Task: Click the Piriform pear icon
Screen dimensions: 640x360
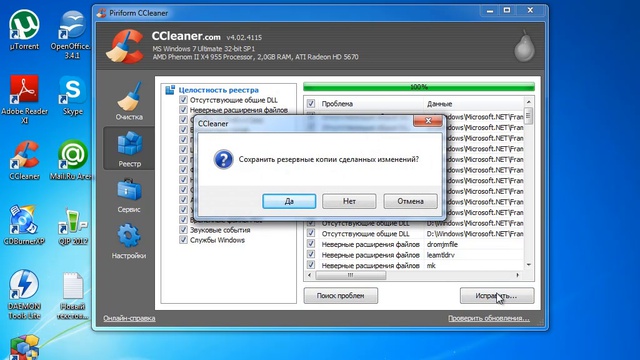Action: 524,46
